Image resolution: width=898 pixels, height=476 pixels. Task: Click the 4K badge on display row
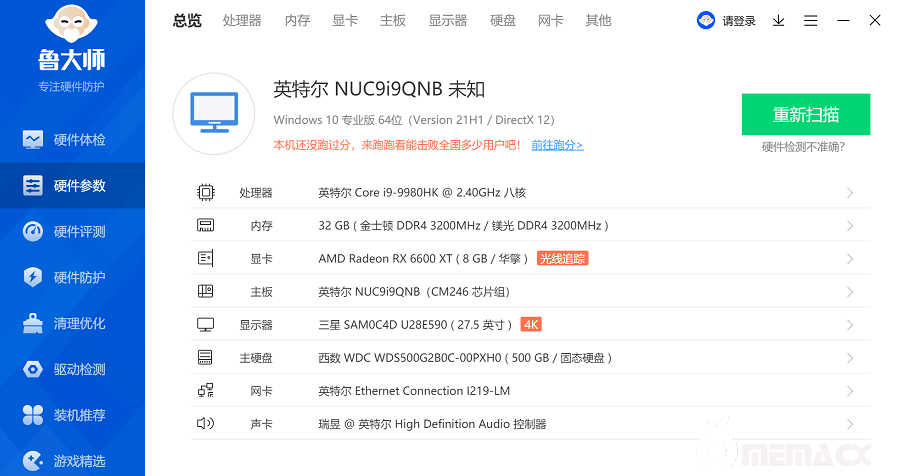pyautogui.click(x=531, y=325)
